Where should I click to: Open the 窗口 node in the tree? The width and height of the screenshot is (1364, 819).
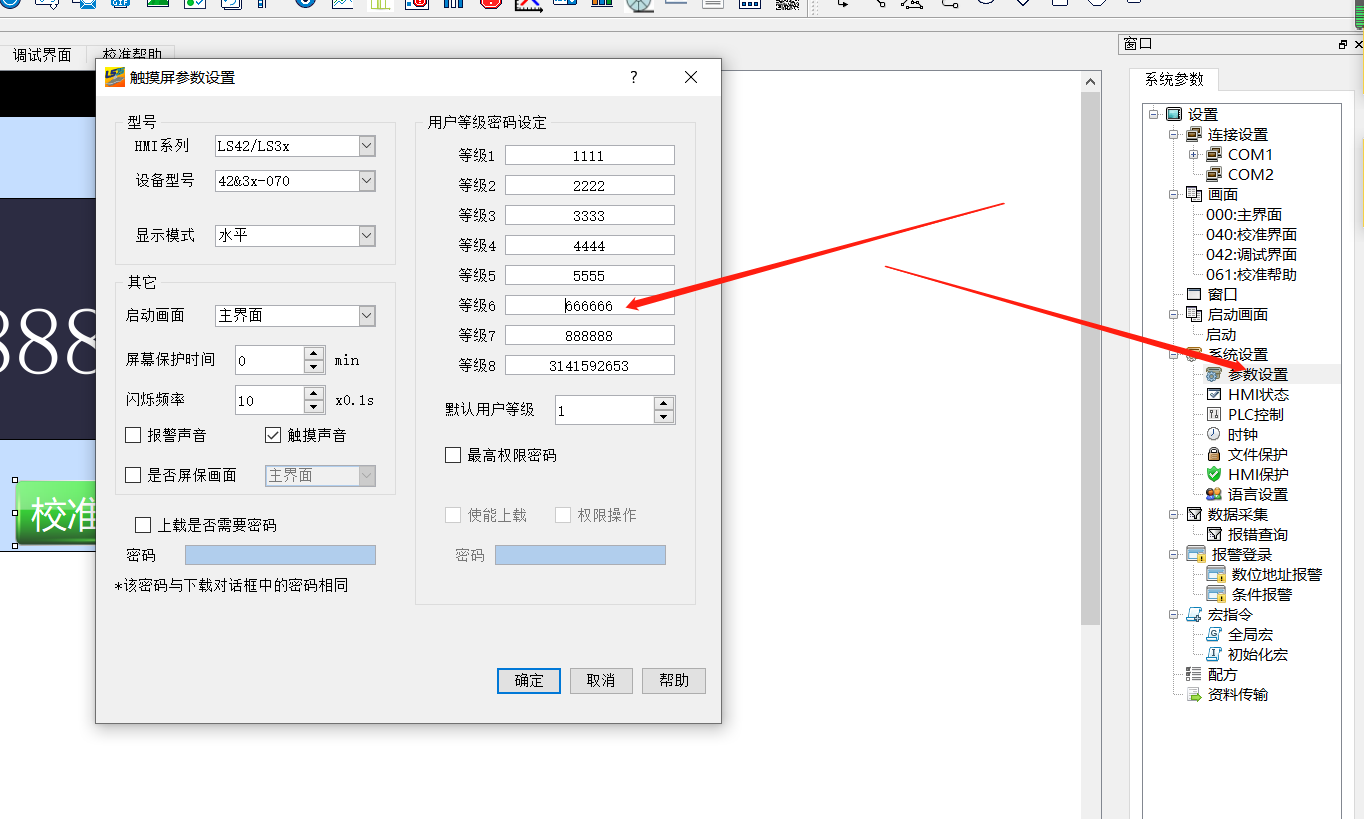point(1222,295)
